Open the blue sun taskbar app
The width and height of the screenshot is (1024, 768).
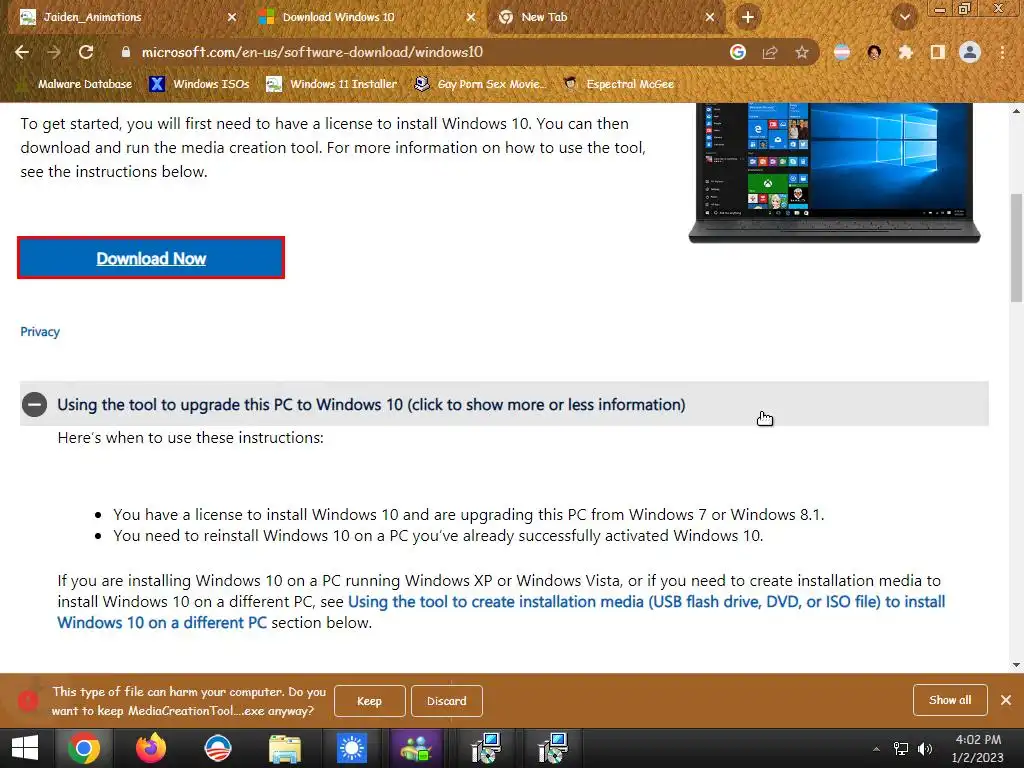[352, 748]
